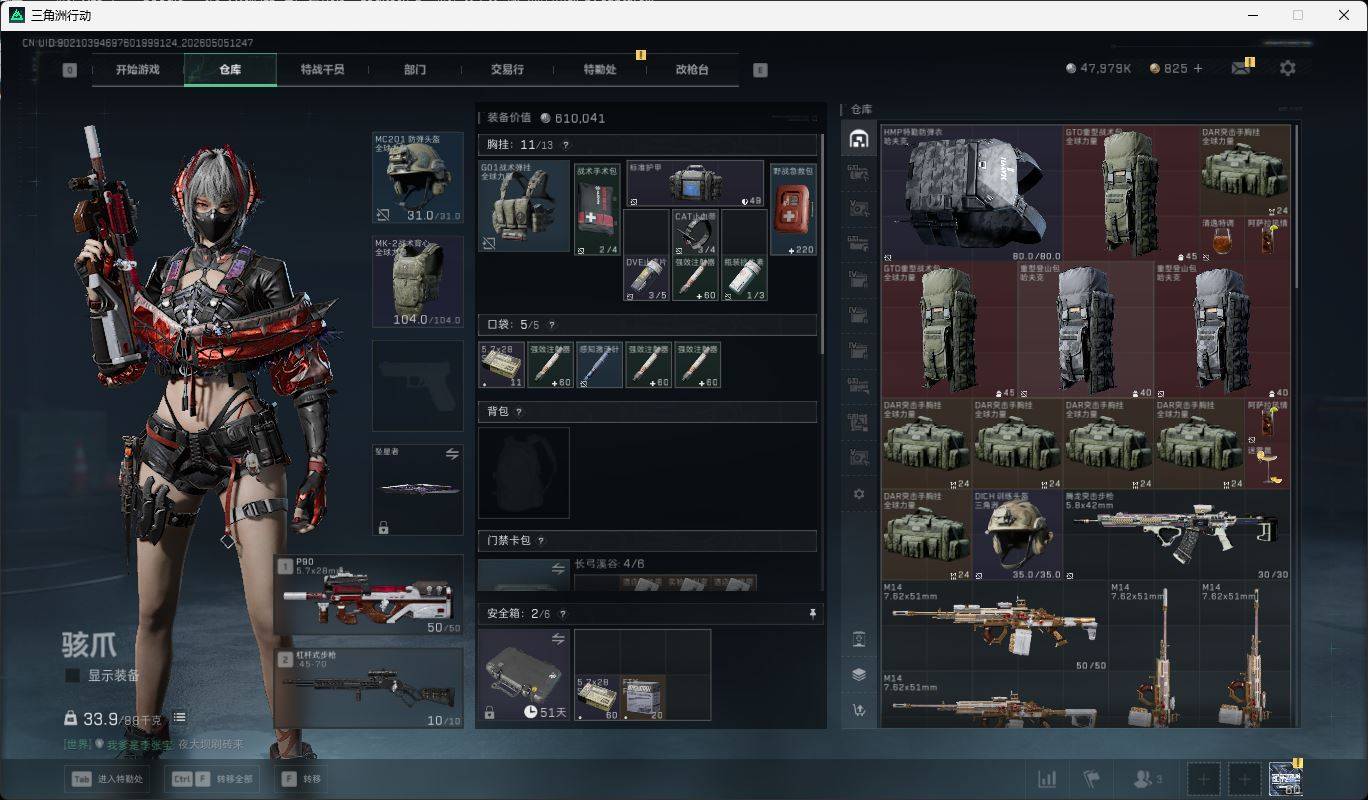This screenshot has width=1368, height=800.
Task: Open the weight details list icon
Action: [179, 717]
